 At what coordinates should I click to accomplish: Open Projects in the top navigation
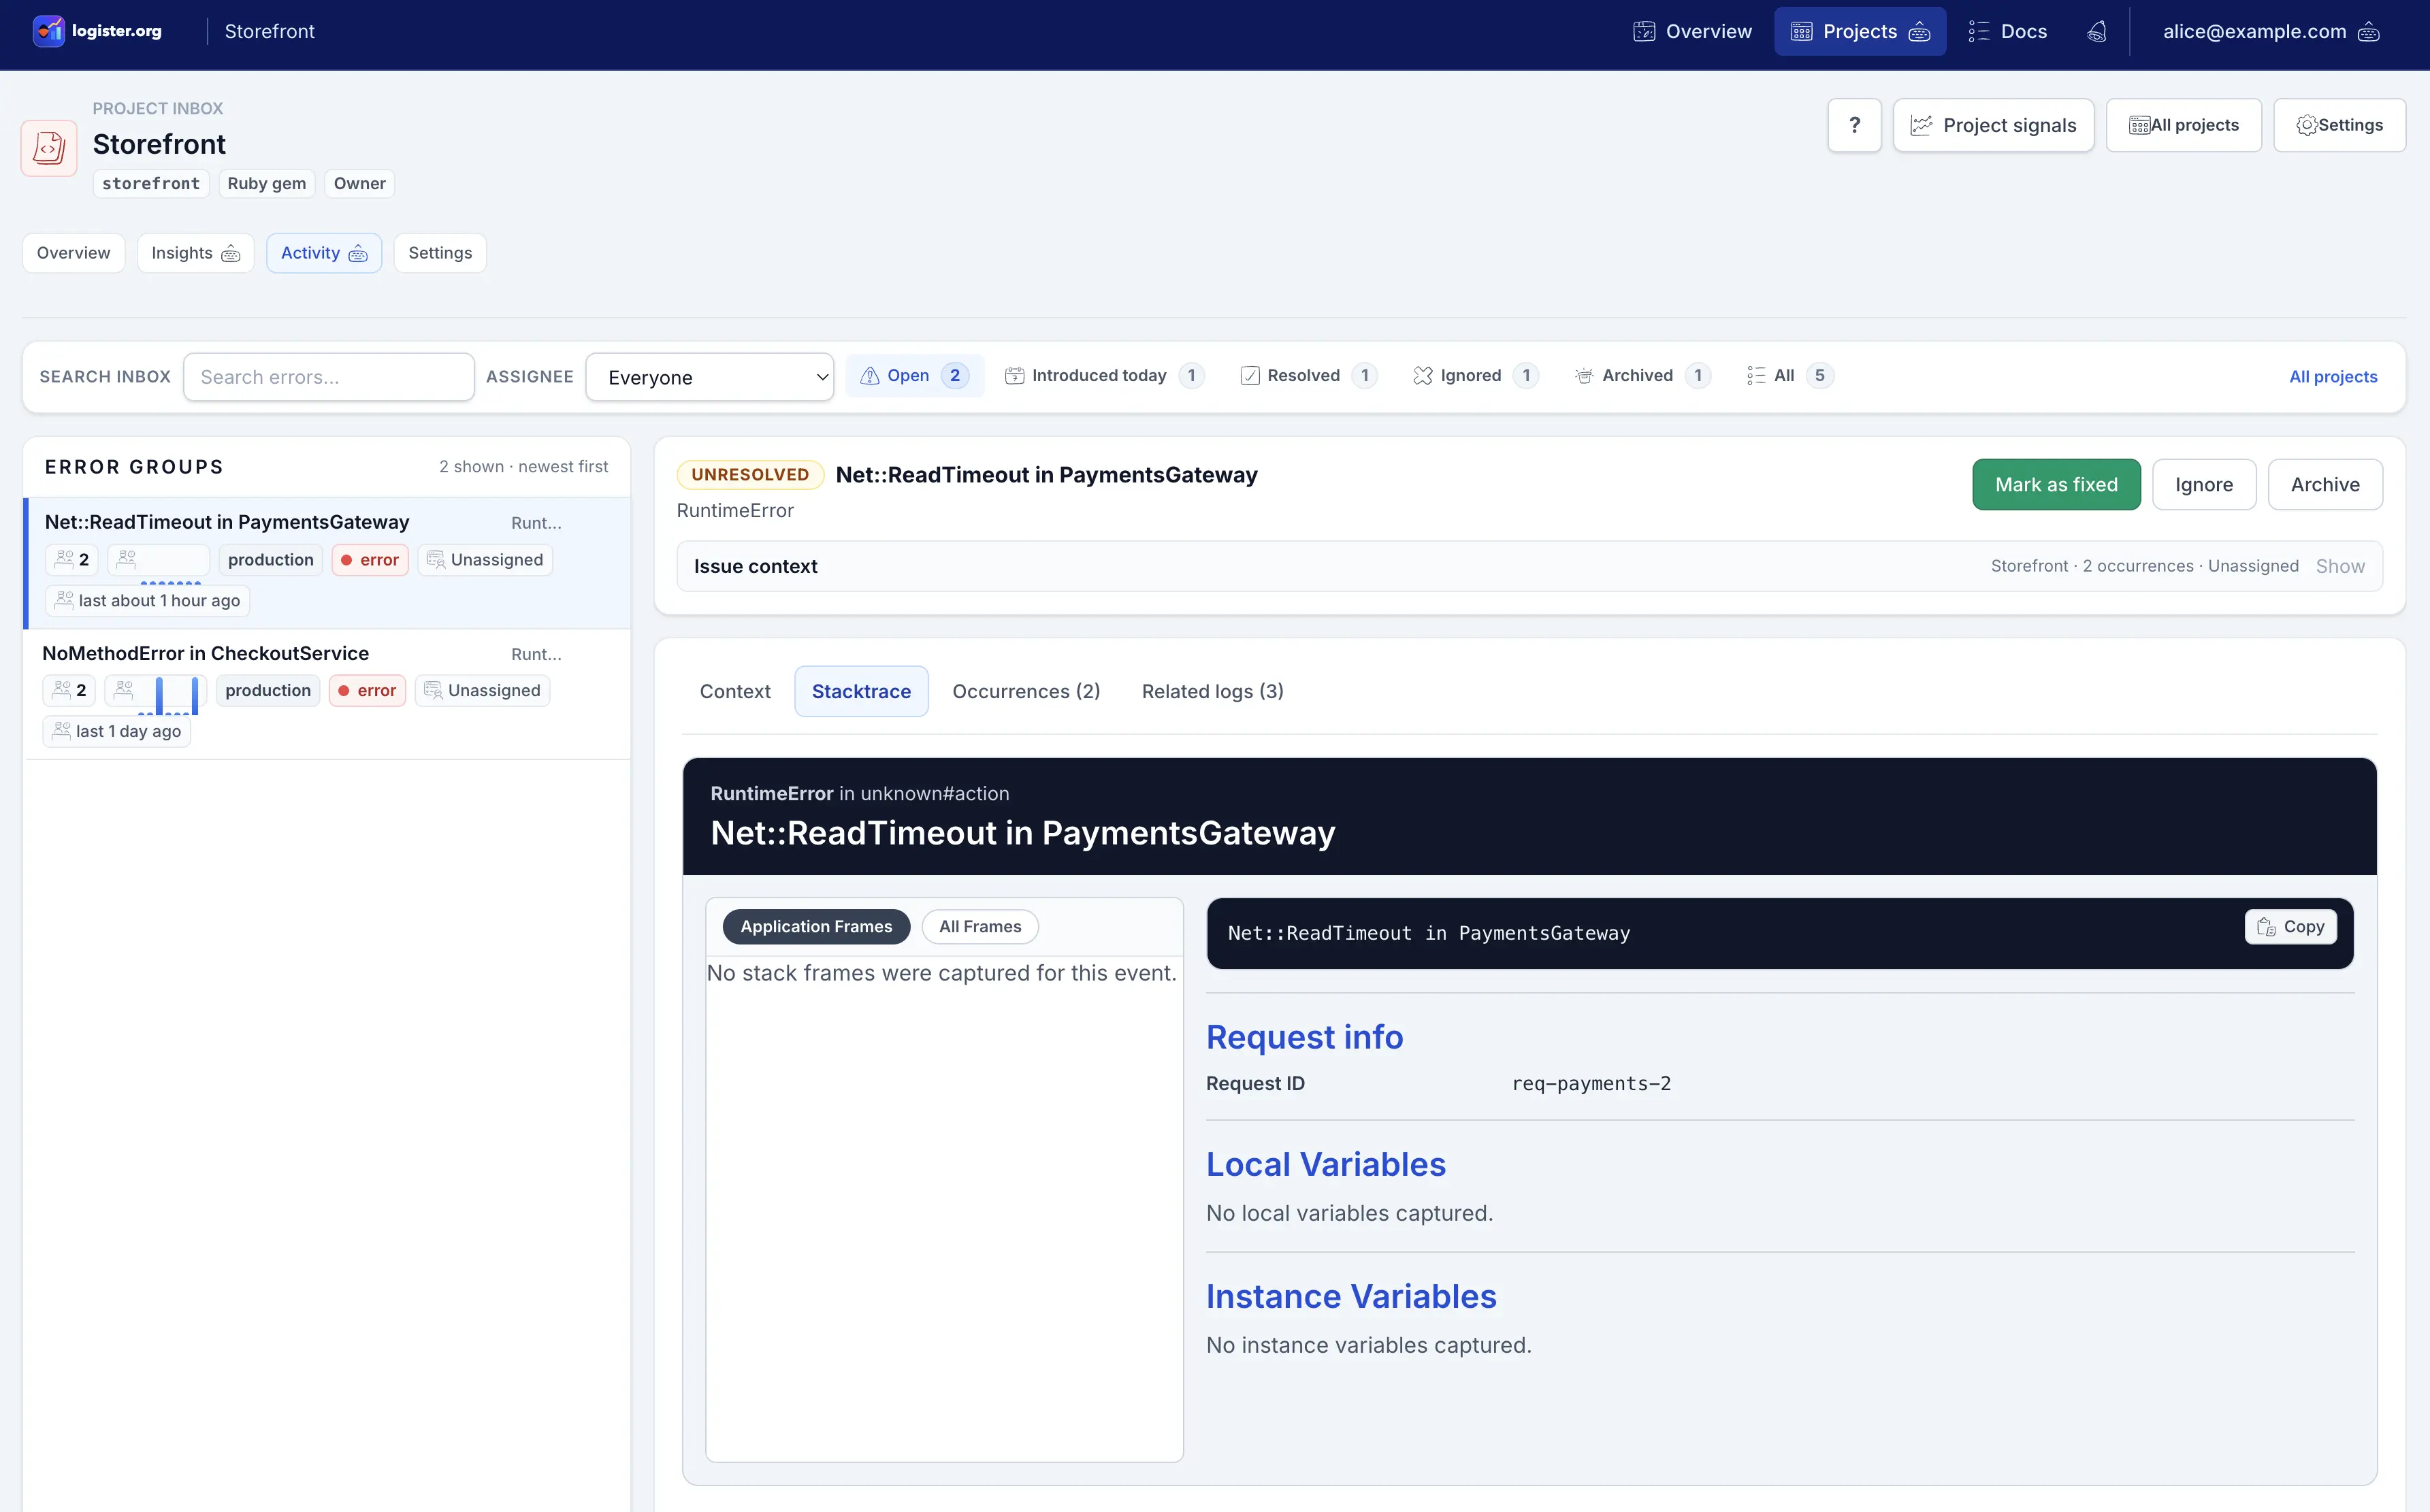click(x=1860, y=31)
